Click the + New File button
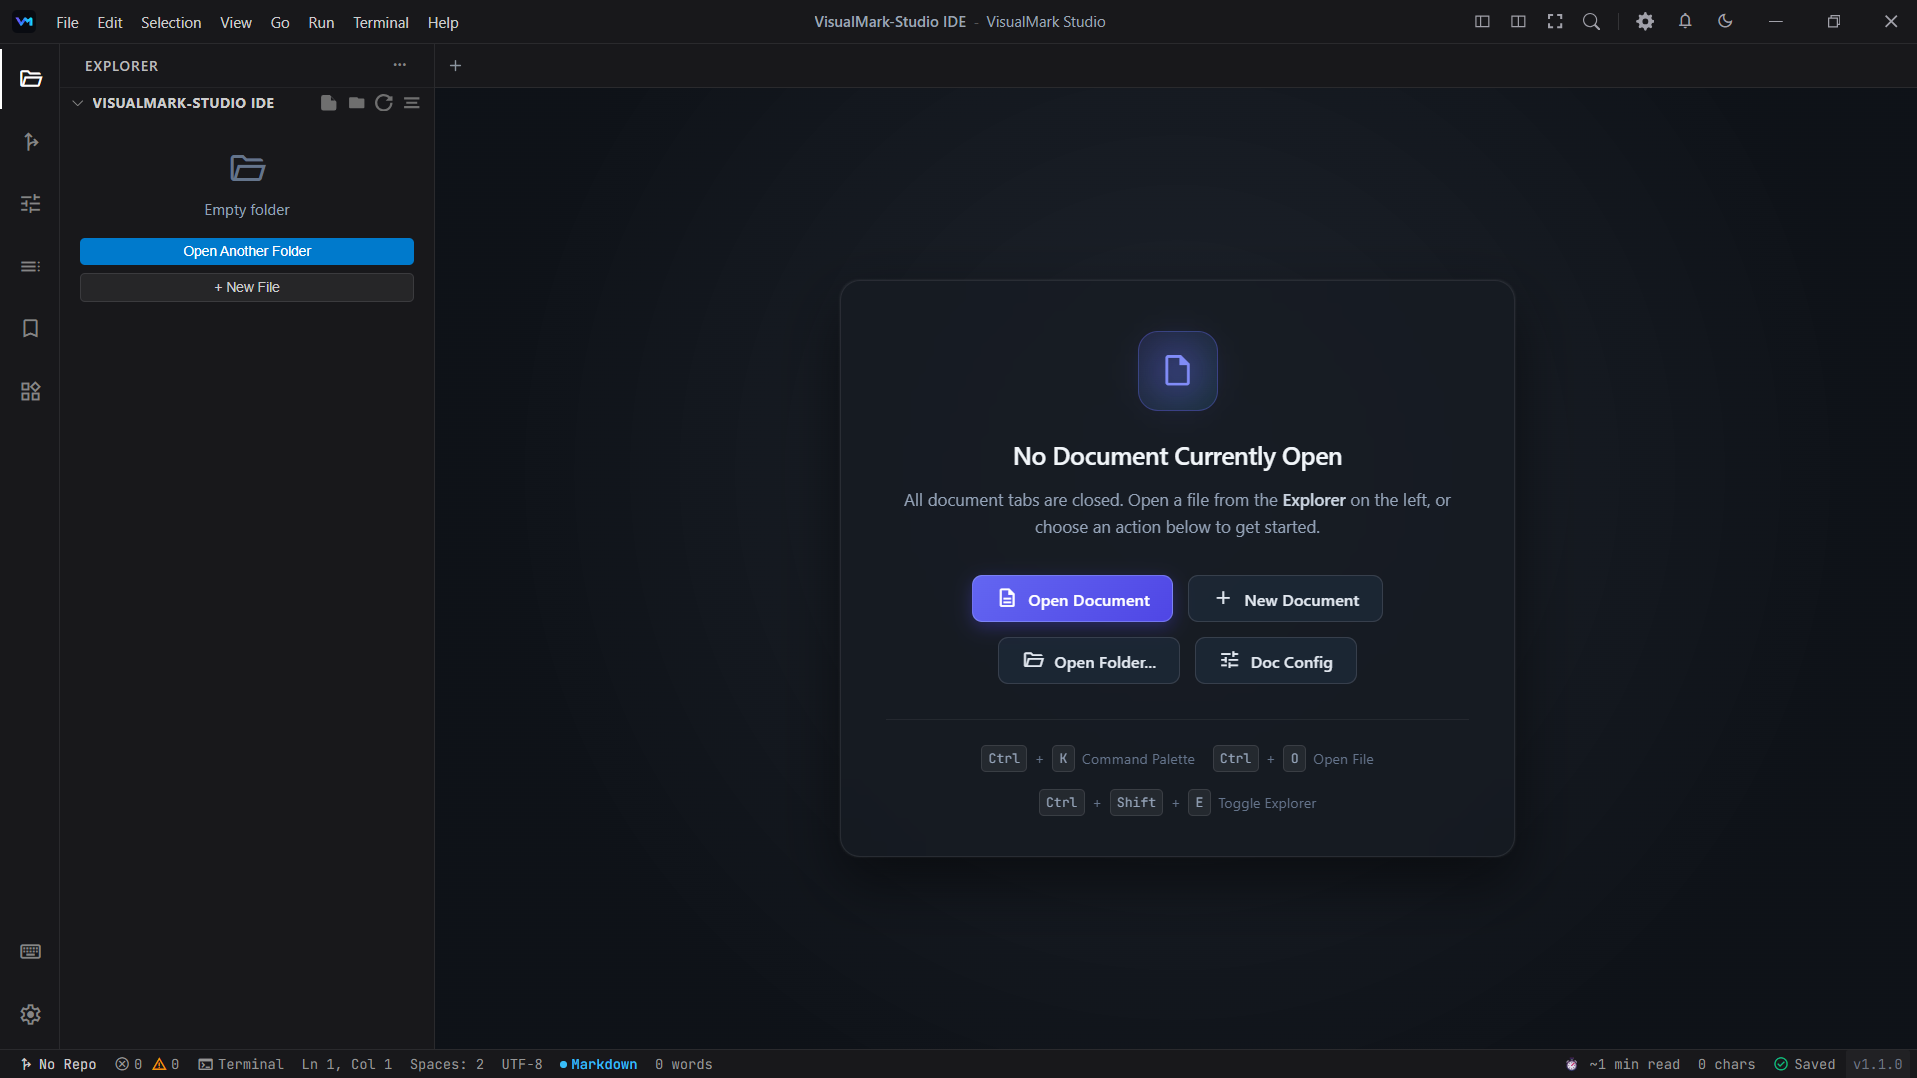Viewport: 1917px width, 1078px height. click(247, 287)
